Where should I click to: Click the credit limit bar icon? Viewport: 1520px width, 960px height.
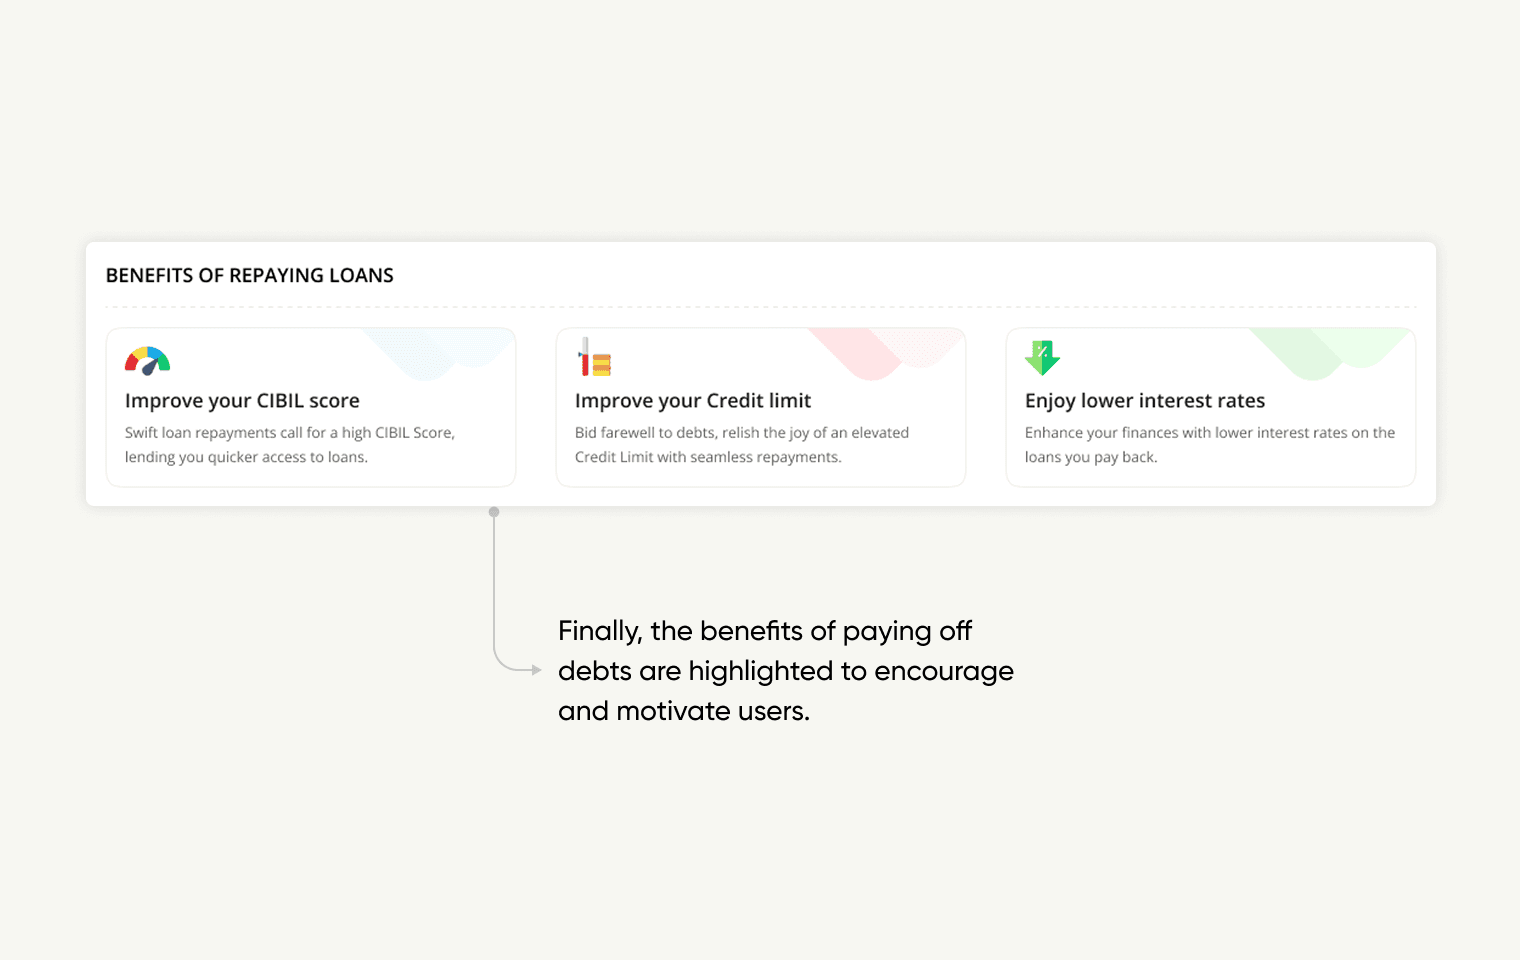[594, 357]
